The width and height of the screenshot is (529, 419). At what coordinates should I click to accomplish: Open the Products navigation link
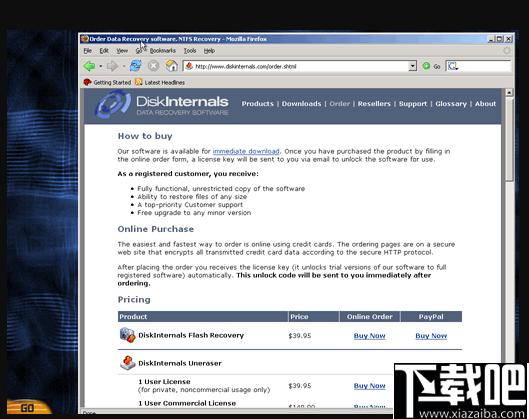pyautogui.click(x=257, y=104)
